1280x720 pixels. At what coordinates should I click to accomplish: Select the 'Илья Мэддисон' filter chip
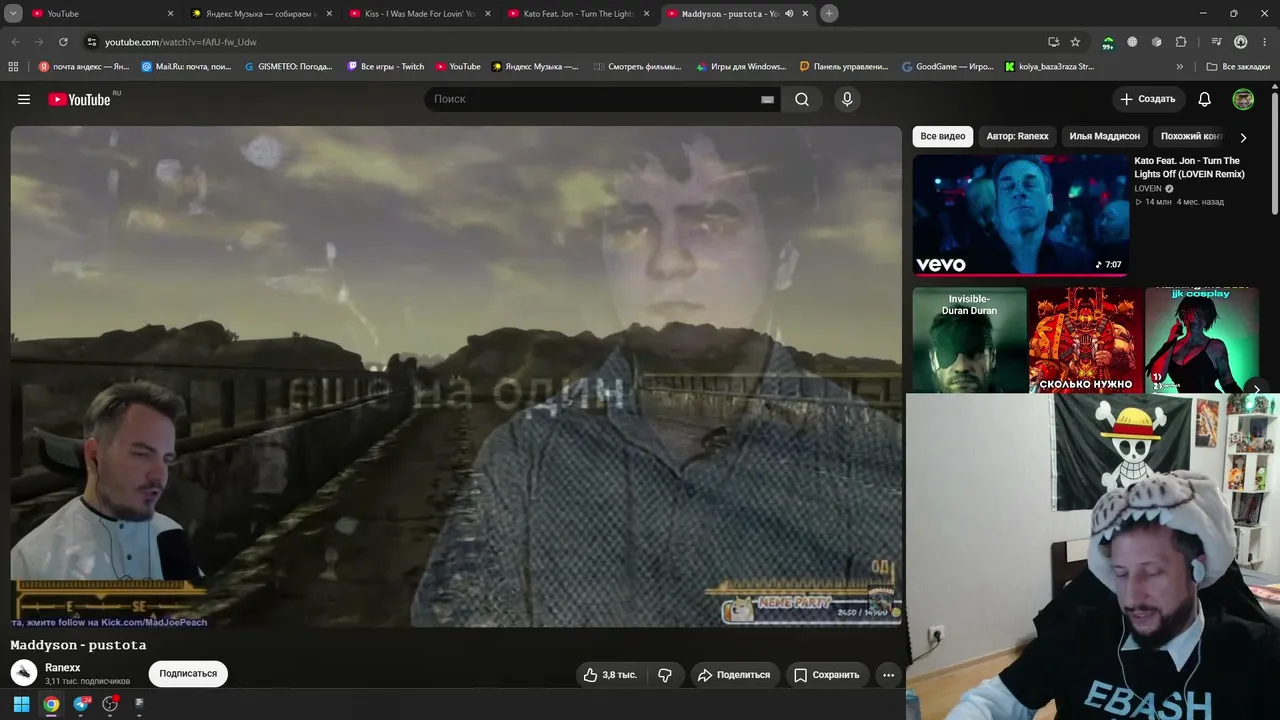[x=1104, y=136]
